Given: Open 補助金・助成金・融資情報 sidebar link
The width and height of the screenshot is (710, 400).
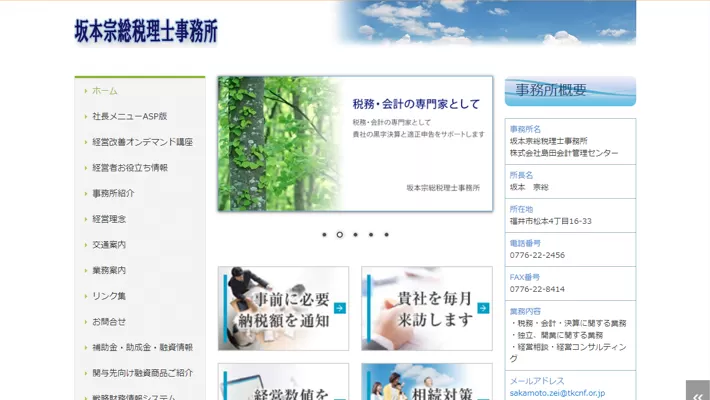Looking at the screenshot, I should tap(142, 347).
